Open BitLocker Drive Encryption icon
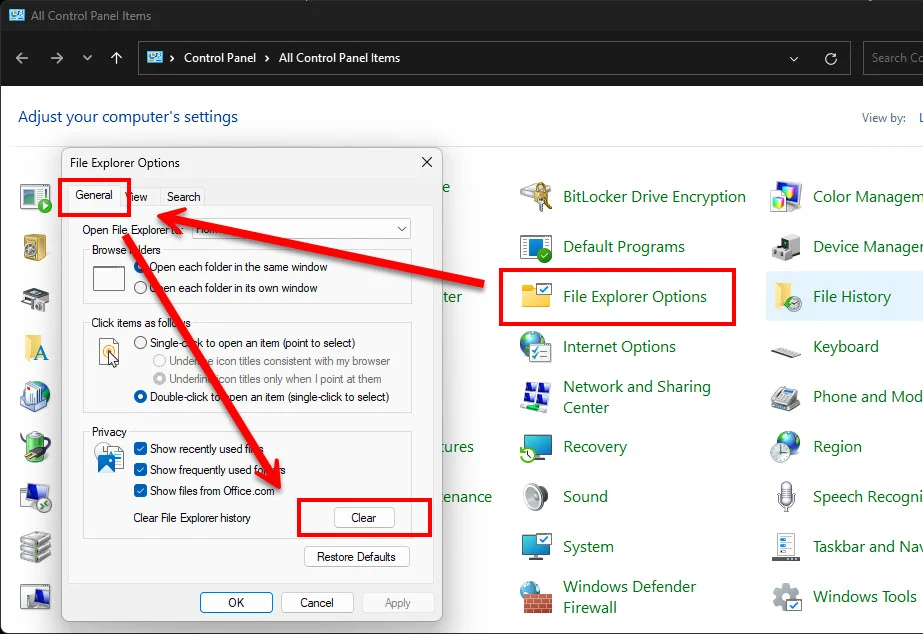 click(536, 197)
